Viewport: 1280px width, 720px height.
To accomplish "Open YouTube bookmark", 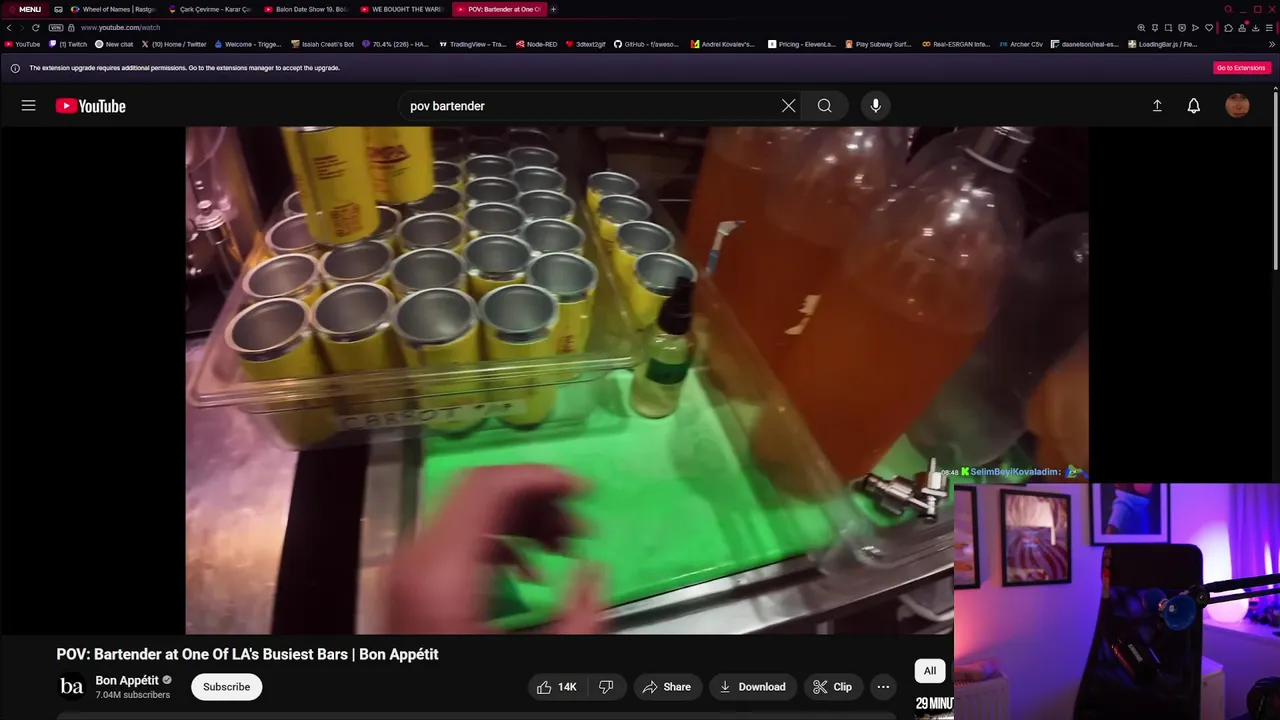I will click(22, 44).
